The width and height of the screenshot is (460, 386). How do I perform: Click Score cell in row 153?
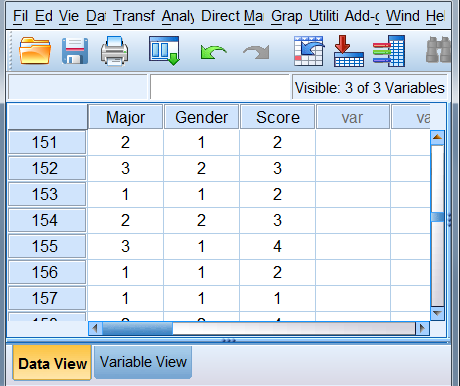tap(277, 194)
